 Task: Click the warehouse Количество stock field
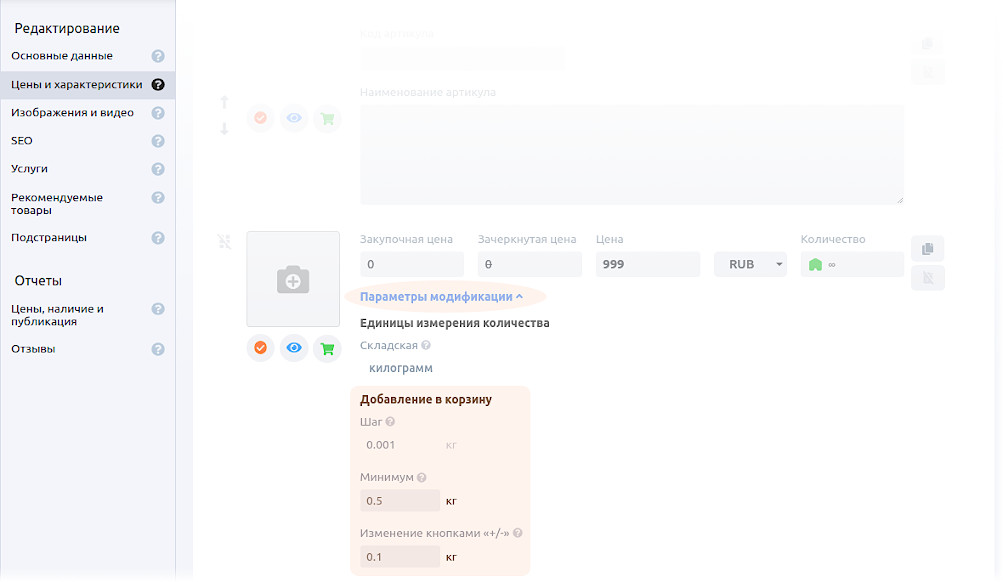852,265
